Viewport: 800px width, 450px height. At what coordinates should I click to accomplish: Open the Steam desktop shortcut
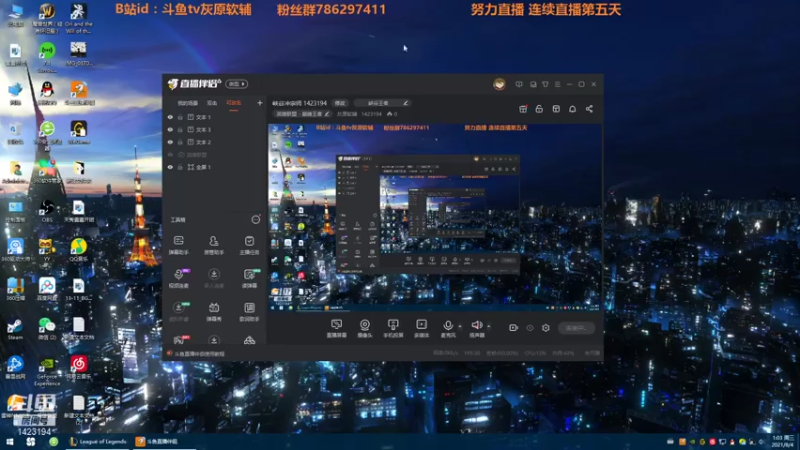(x=15, y=330)
